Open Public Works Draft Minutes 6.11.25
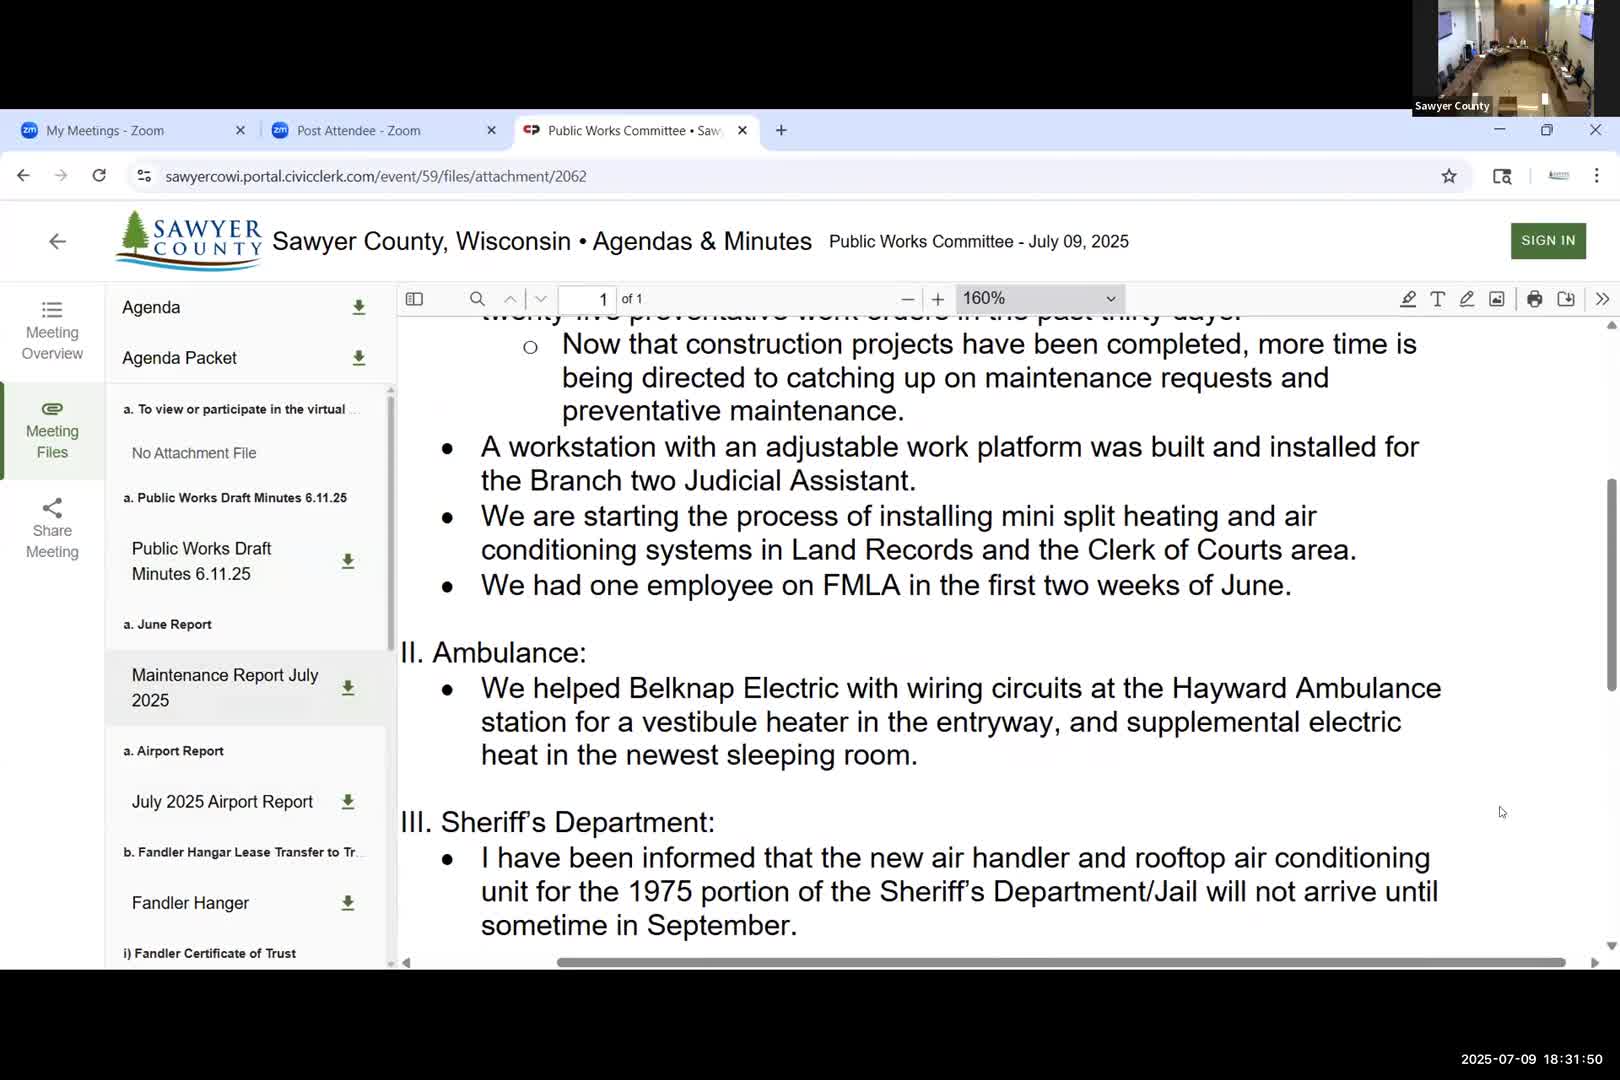The width and height of the screenshot is (1620, 1080). [201, 561]
